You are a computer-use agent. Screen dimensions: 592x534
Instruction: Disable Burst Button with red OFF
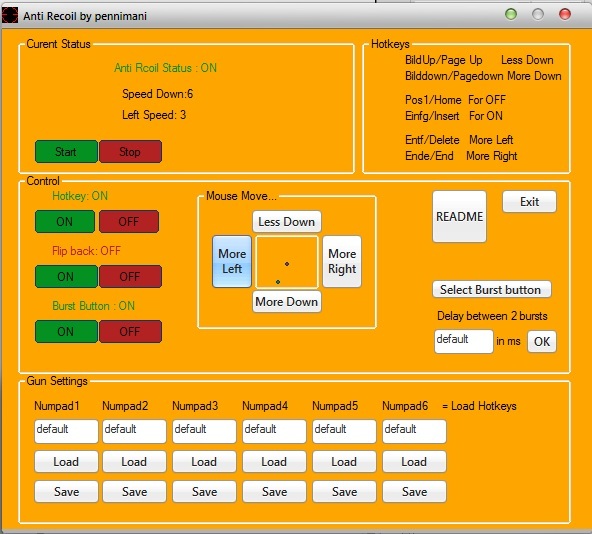(130, 332)
